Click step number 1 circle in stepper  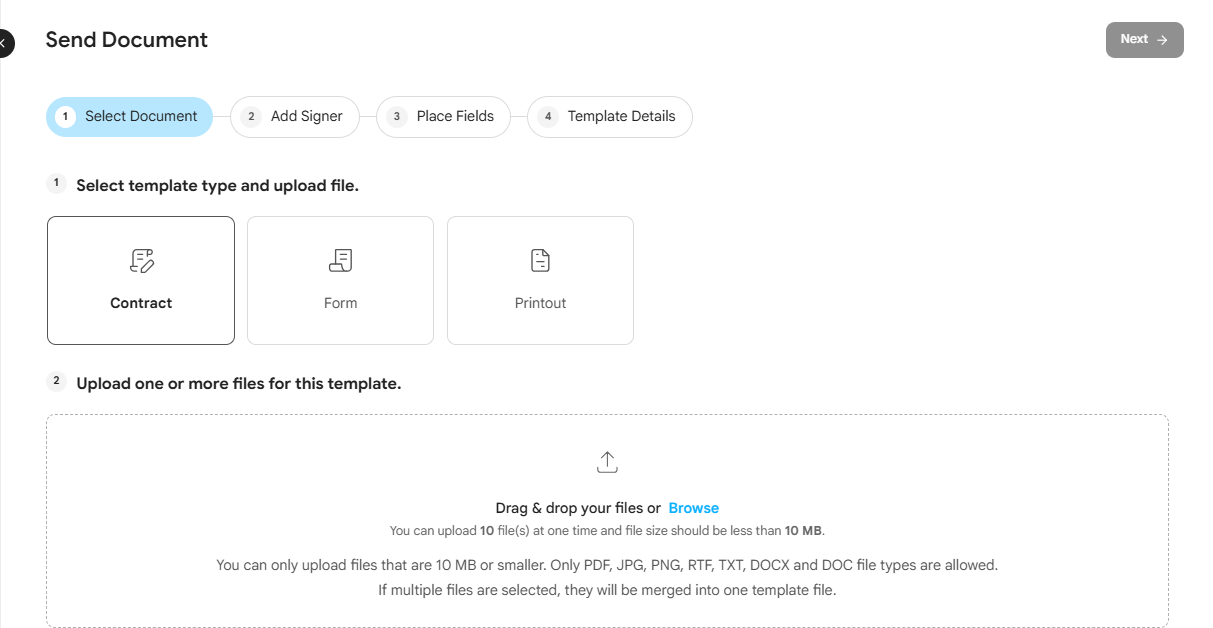66,117
